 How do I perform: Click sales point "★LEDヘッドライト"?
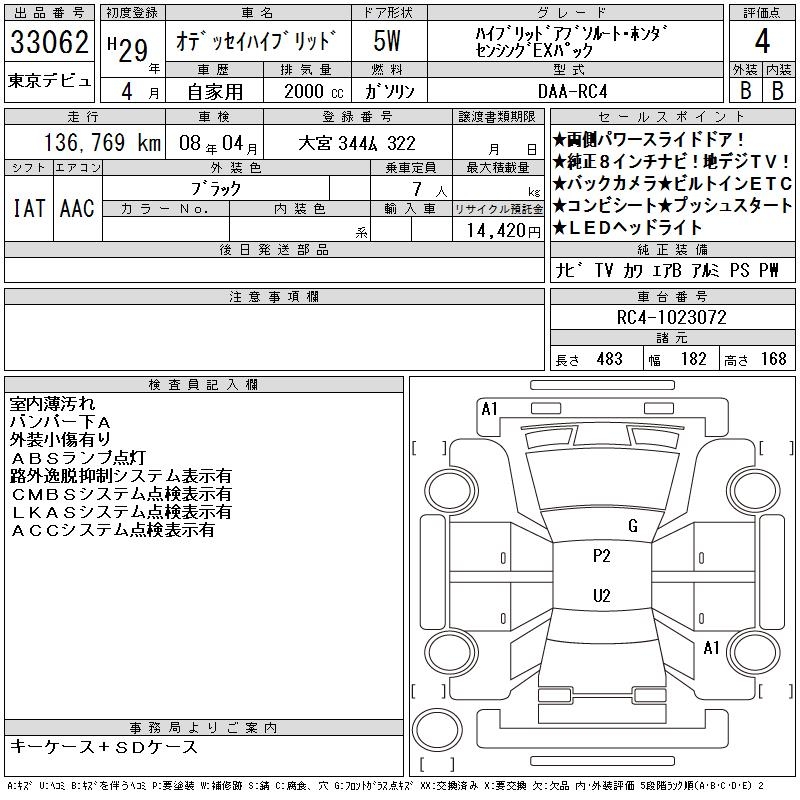click(628, 227)
